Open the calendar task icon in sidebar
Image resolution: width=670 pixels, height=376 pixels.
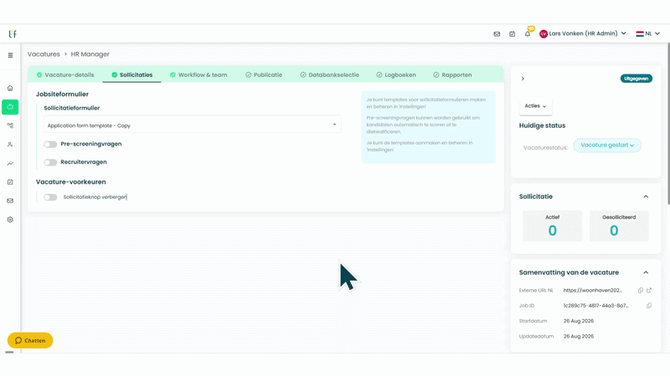[10, 182]
